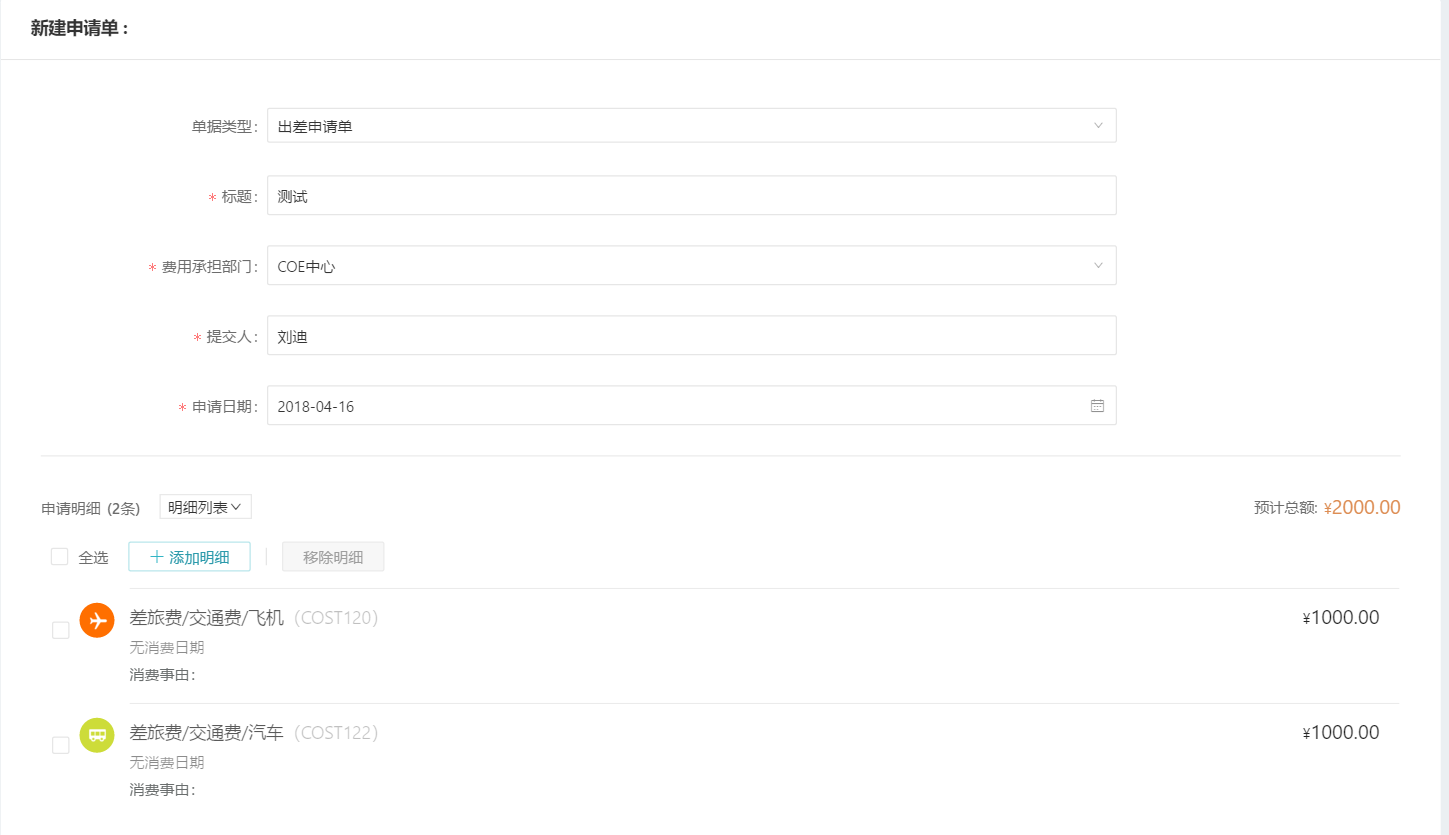
Task: Expand the 费用承担部门 dropdown showing COE中心
Action: click(x=691, y=266)
